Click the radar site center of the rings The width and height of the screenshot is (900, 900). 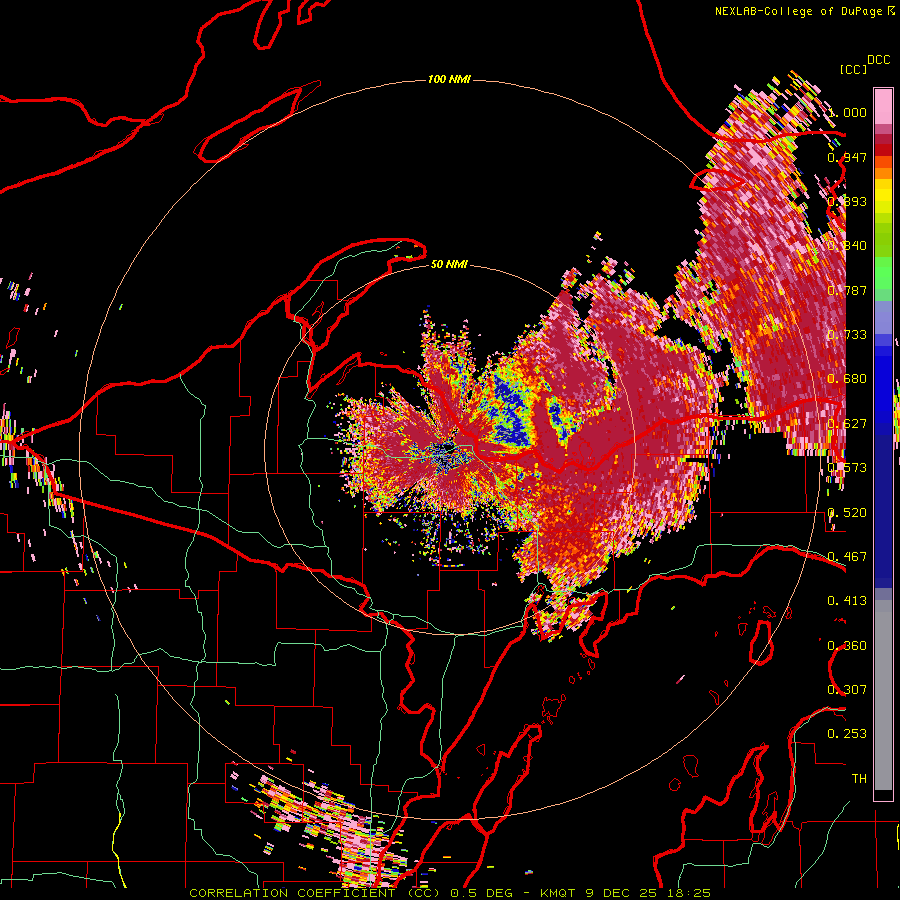coord(449,450)
